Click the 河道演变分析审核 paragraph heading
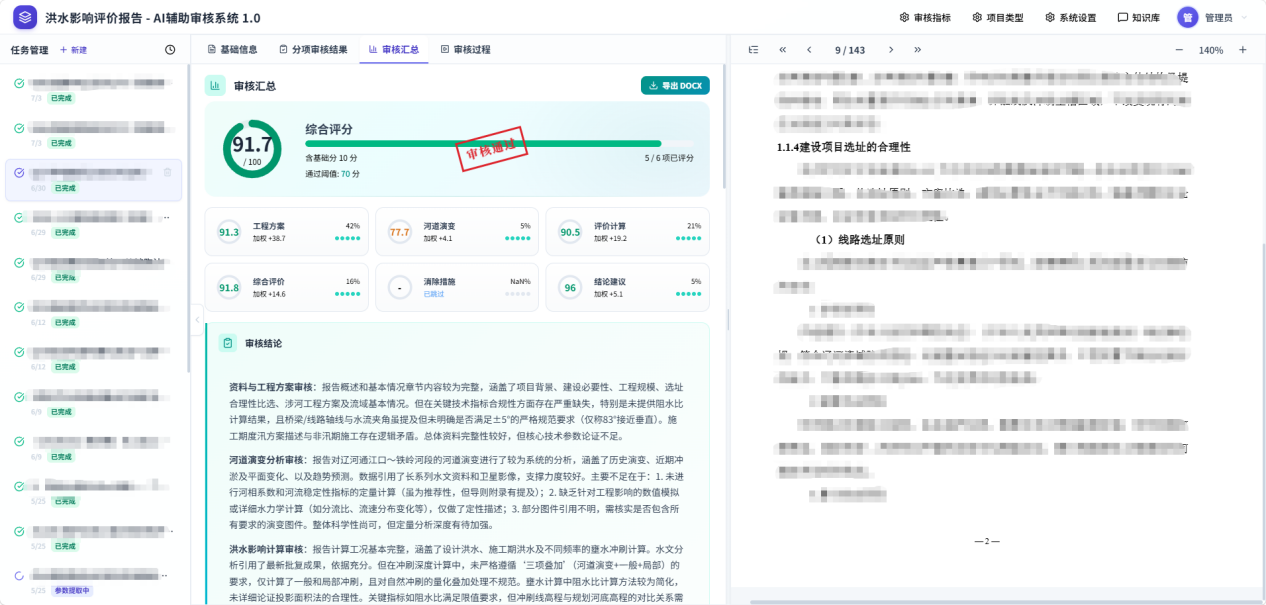The height and width of the screenshot is (605, 1266). coord(266,460)
